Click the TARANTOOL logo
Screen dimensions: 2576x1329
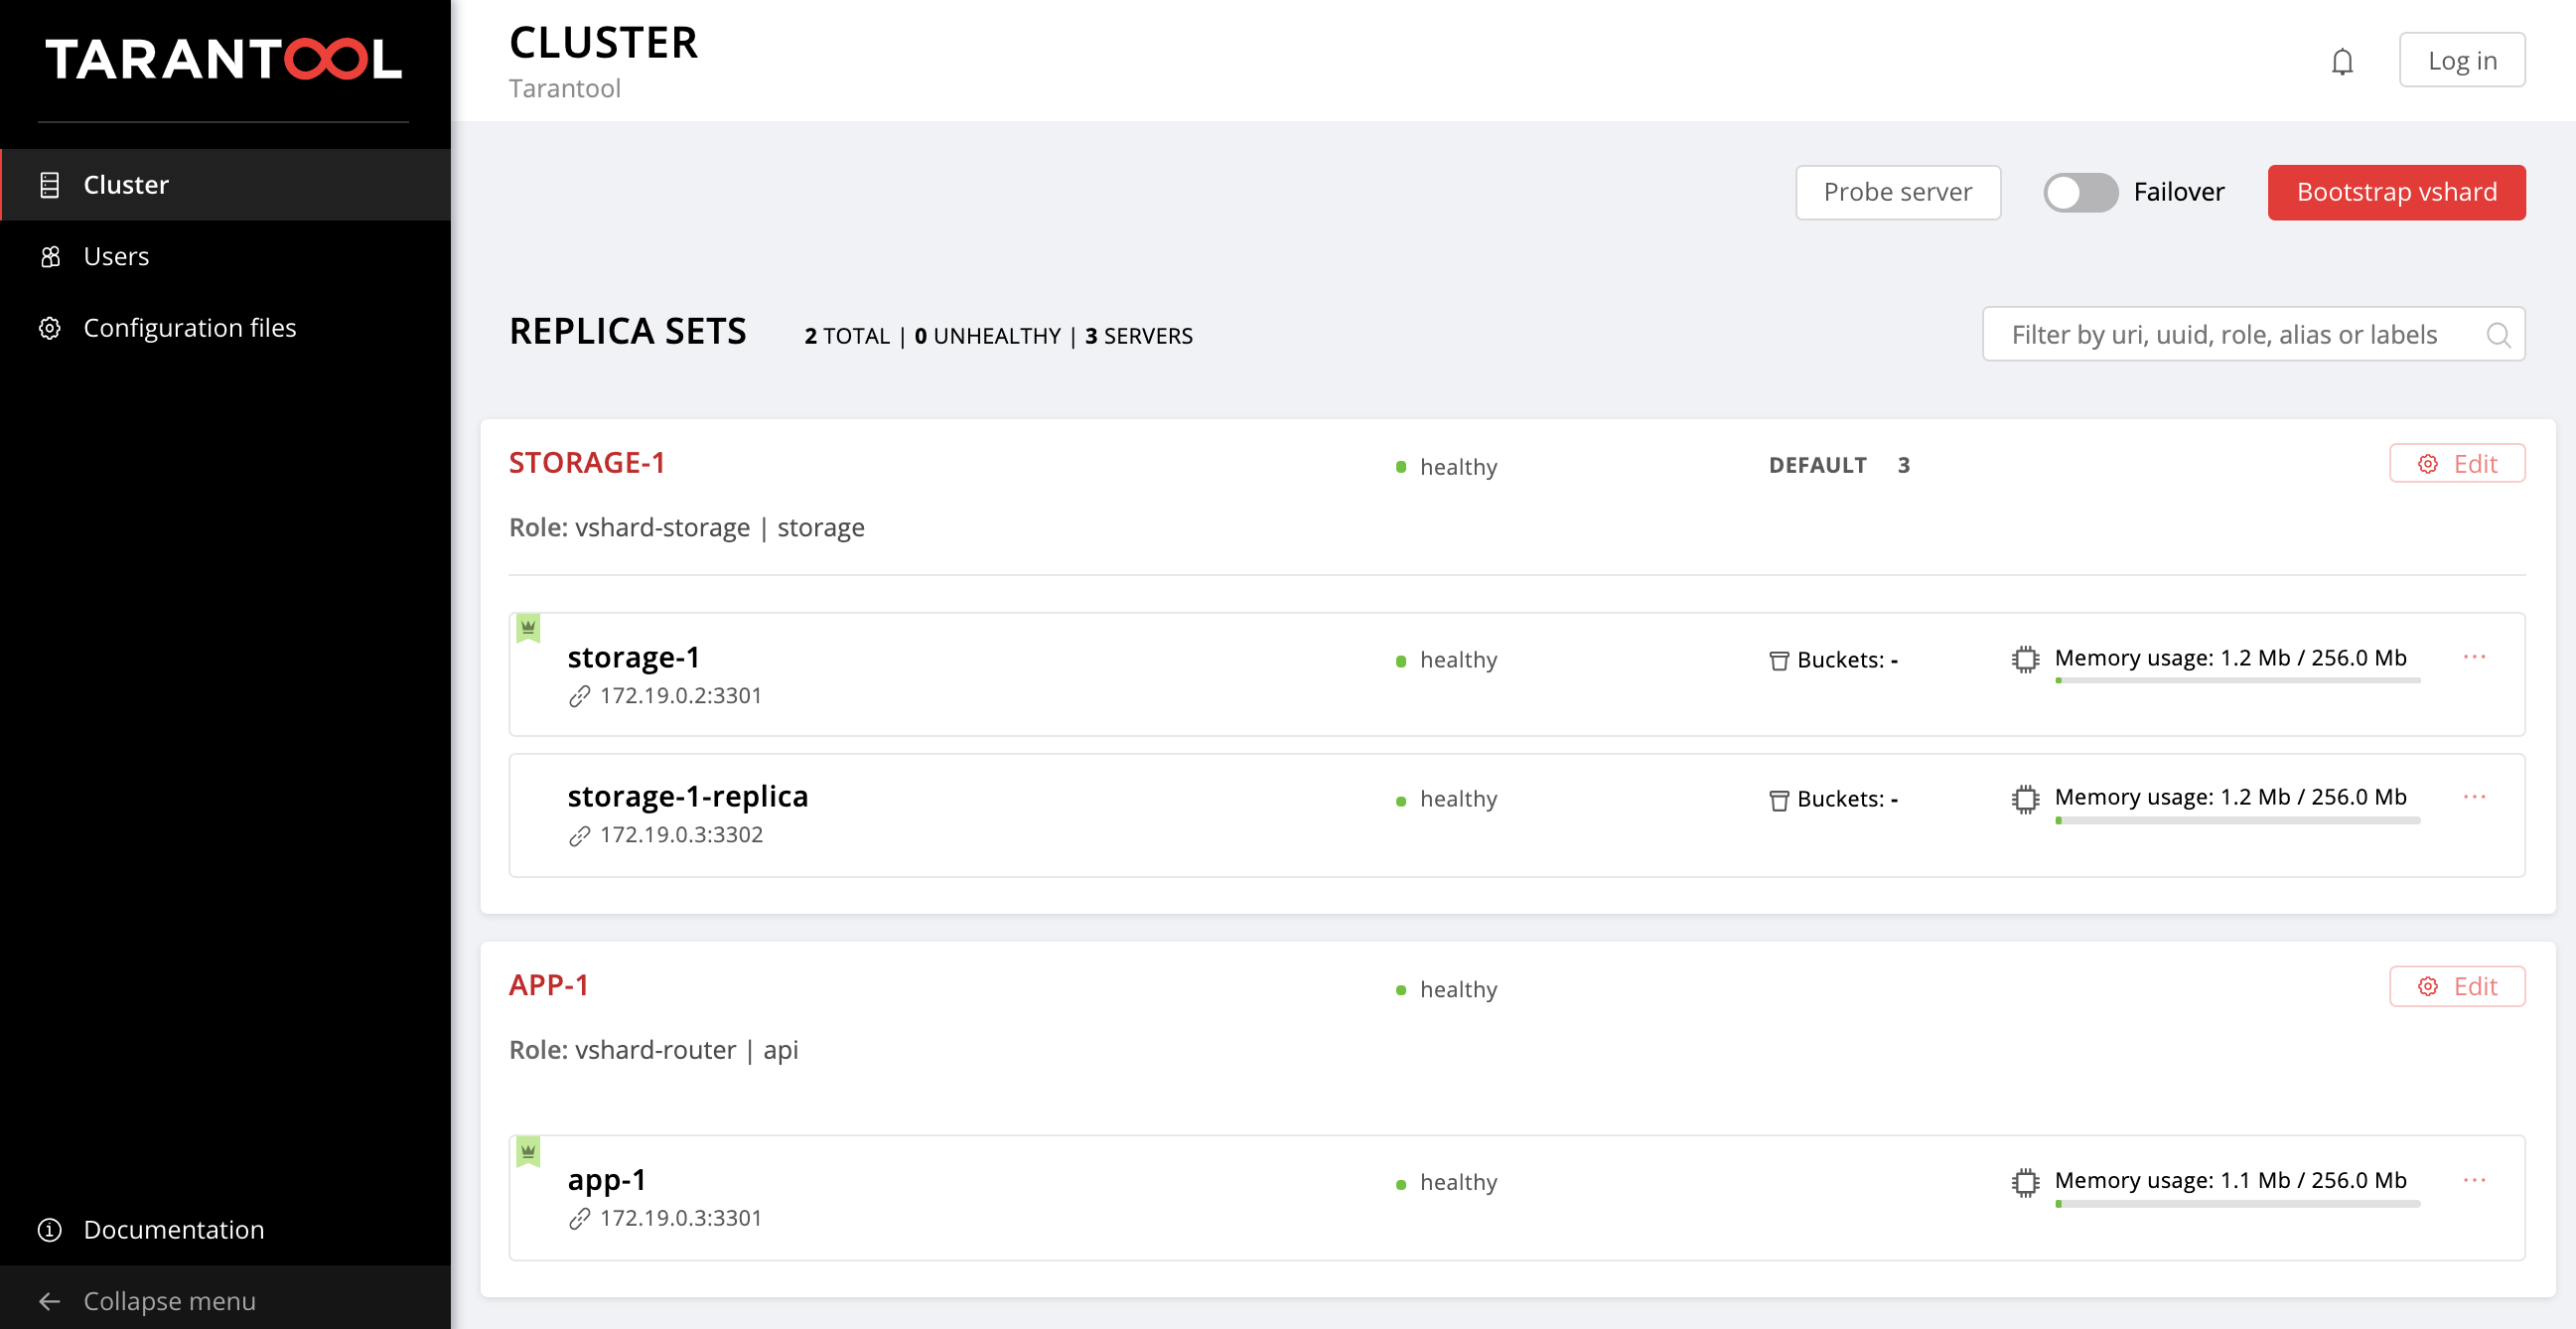click(224, 59)
